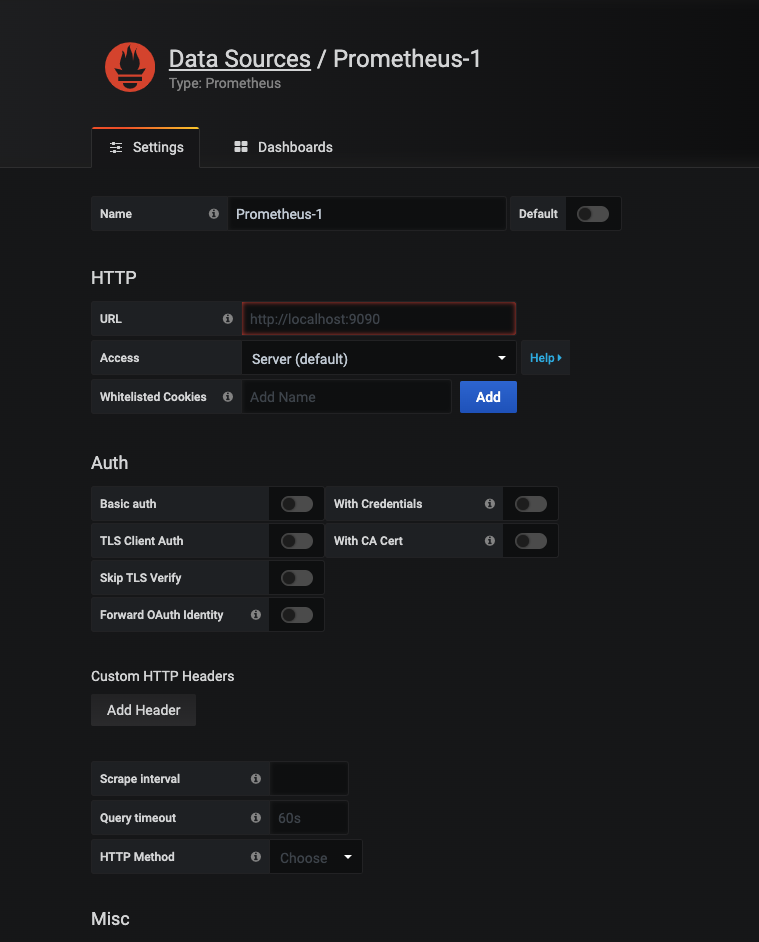This screenshot has width=759, height=942.
Task: Enable the With CA Cert switch
Action: pos(531,541)
